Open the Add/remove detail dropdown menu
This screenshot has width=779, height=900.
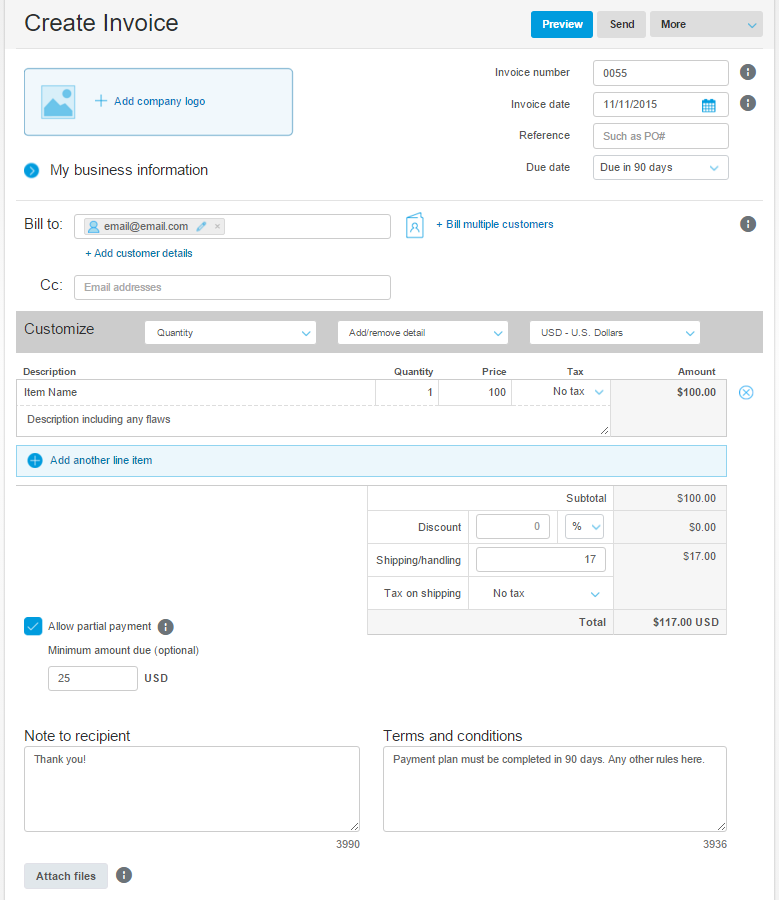pyautogui.click(x=422, y=333)
